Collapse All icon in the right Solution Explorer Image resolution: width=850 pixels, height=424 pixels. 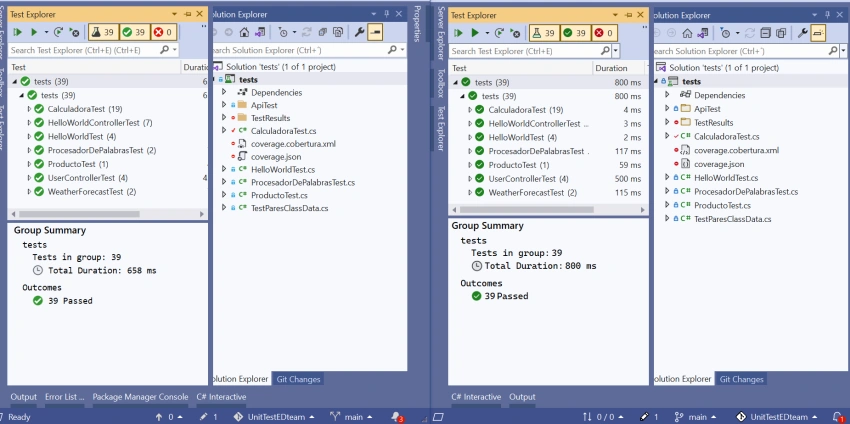[765, 33]
